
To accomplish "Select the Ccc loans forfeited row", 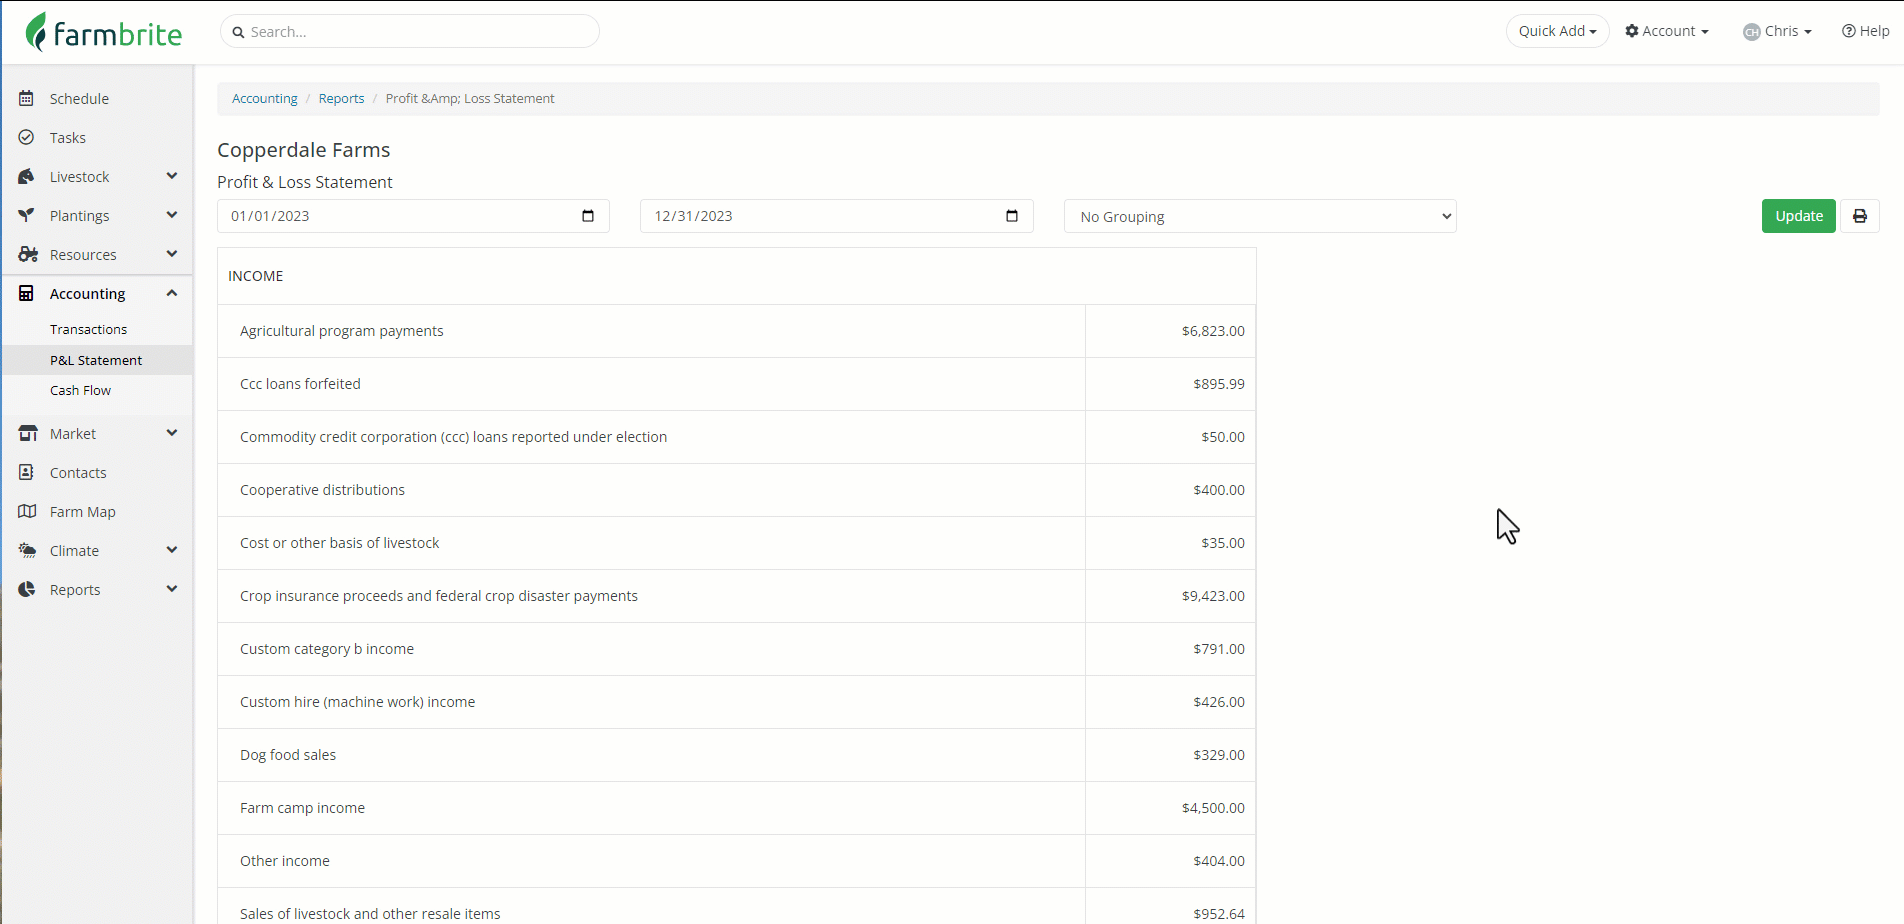I will pos(736,384).
